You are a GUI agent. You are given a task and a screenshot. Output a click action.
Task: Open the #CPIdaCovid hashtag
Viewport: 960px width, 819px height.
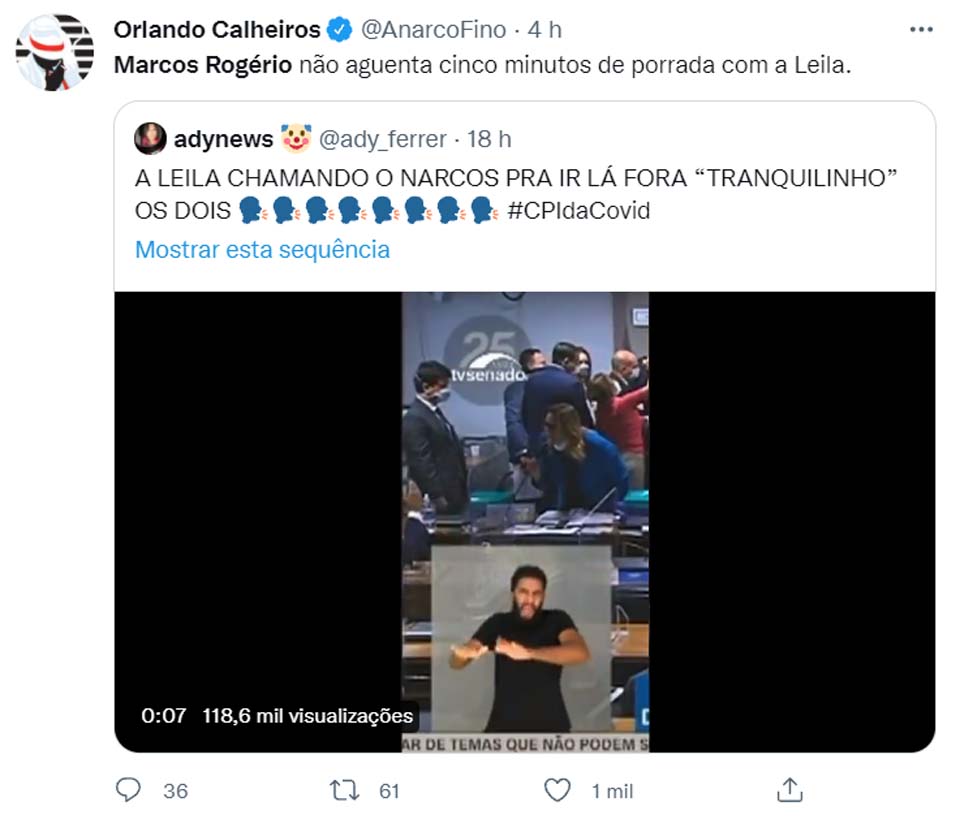pos(579,211)
